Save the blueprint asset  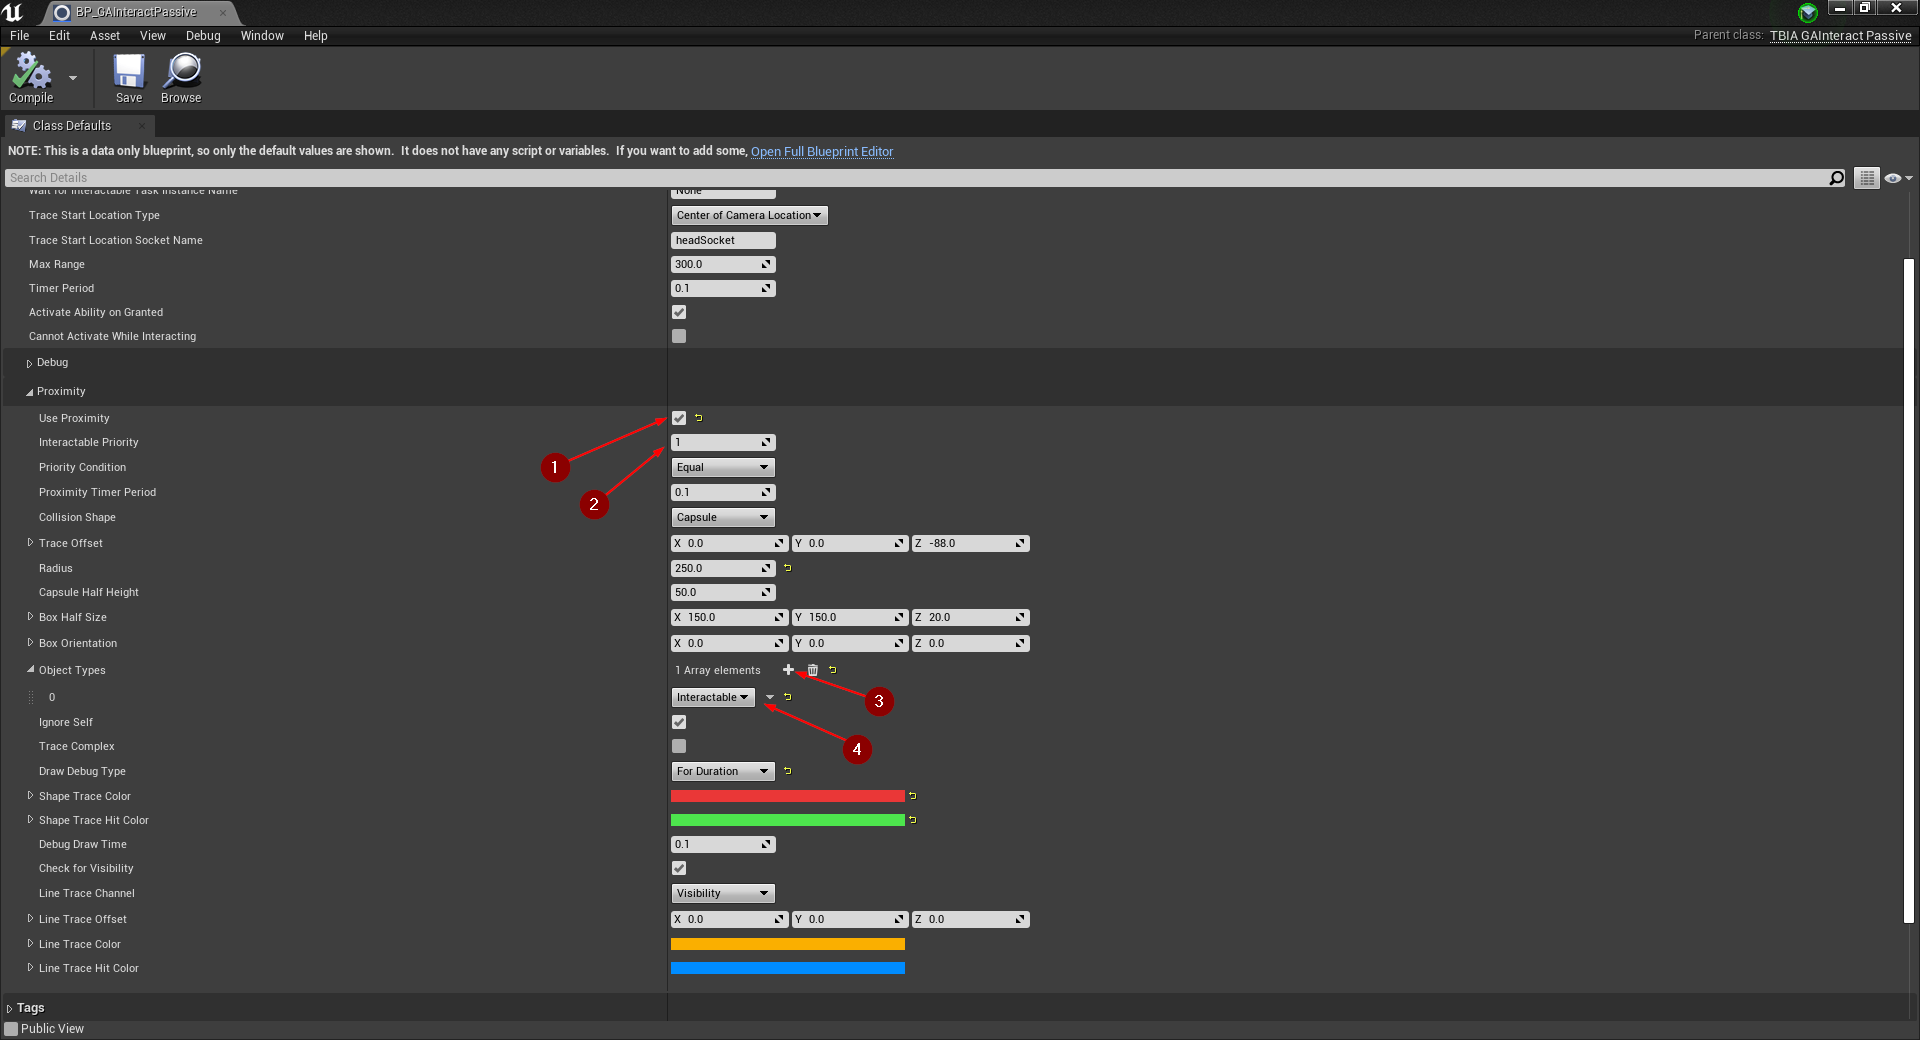129,78
